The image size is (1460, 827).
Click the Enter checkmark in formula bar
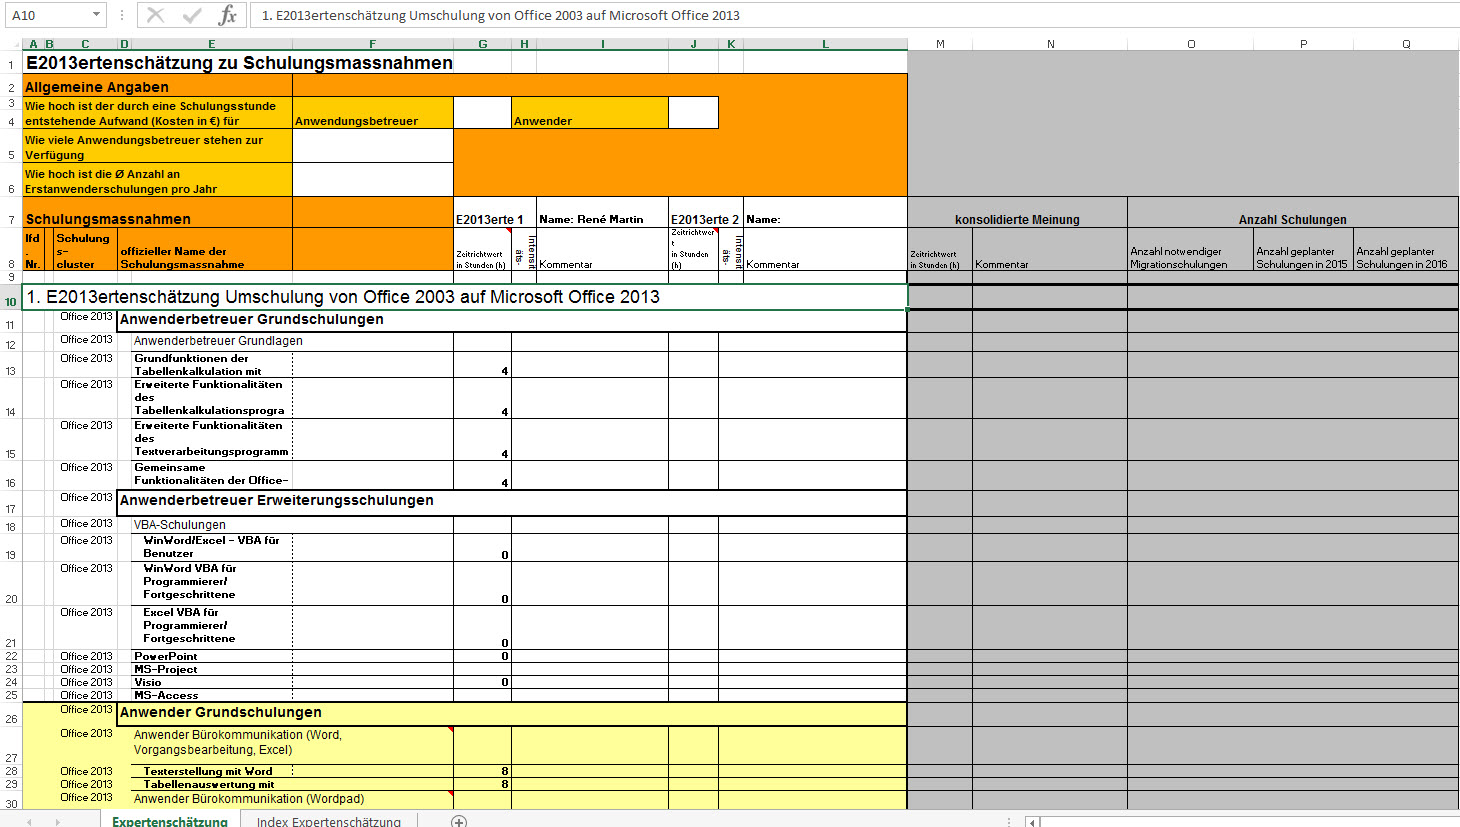[192, 15]
